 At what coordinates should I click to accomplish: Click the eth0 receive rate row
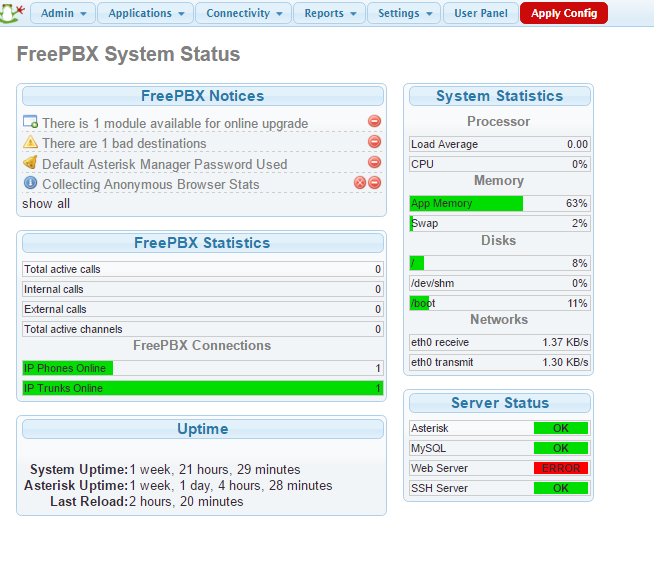[500, 342]
